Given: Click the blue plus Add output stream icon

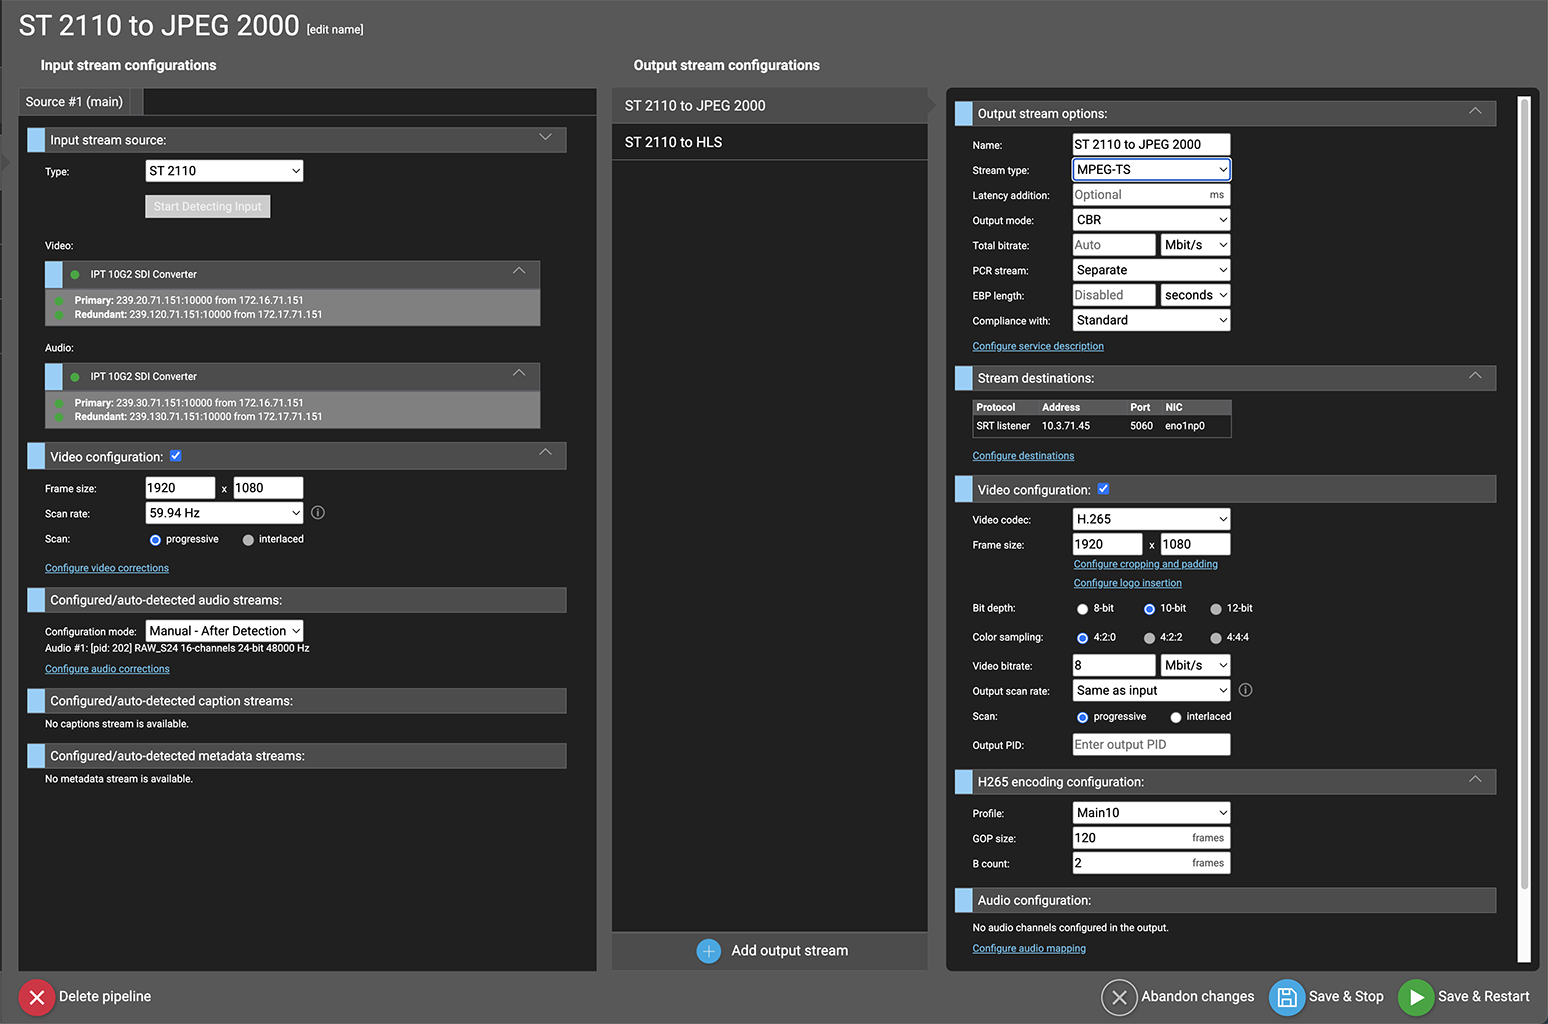Looking at the screenshot, I should pos(708,951).
